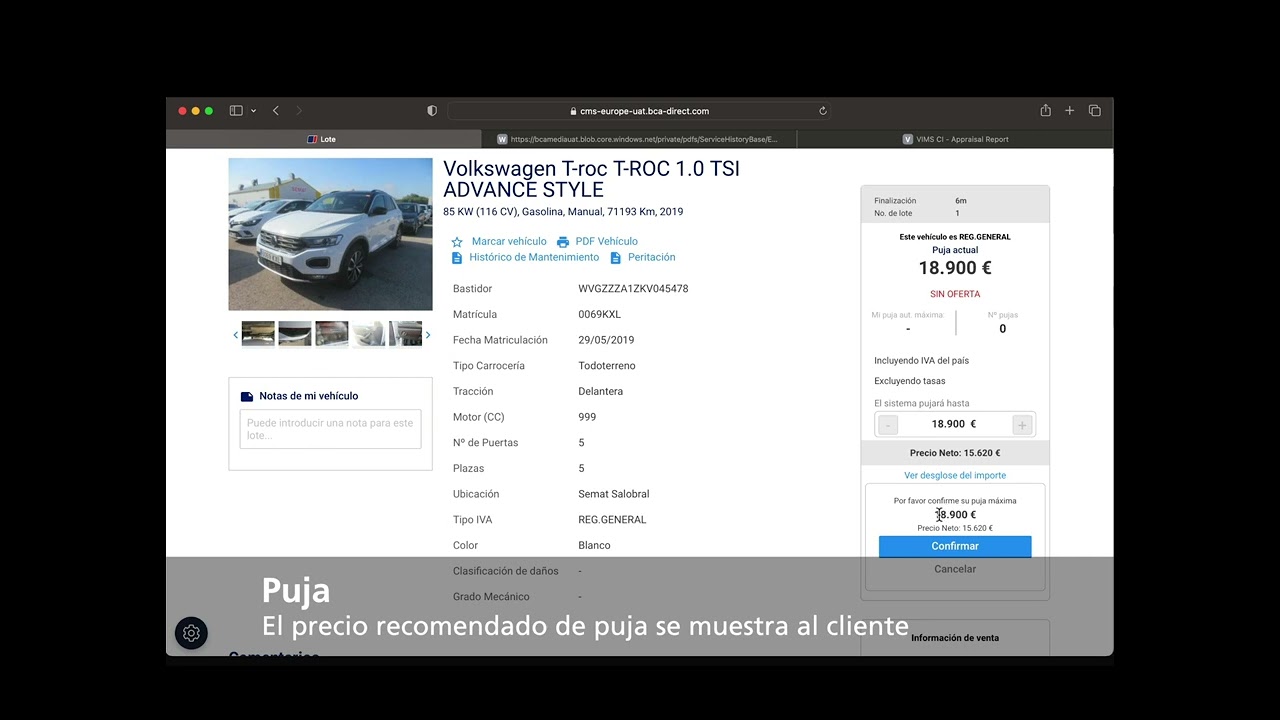Viewport: 1280px width, 720px height.
Task: Click vehicle title Volkswagen T-roc
Action: (x=591, y=179)
